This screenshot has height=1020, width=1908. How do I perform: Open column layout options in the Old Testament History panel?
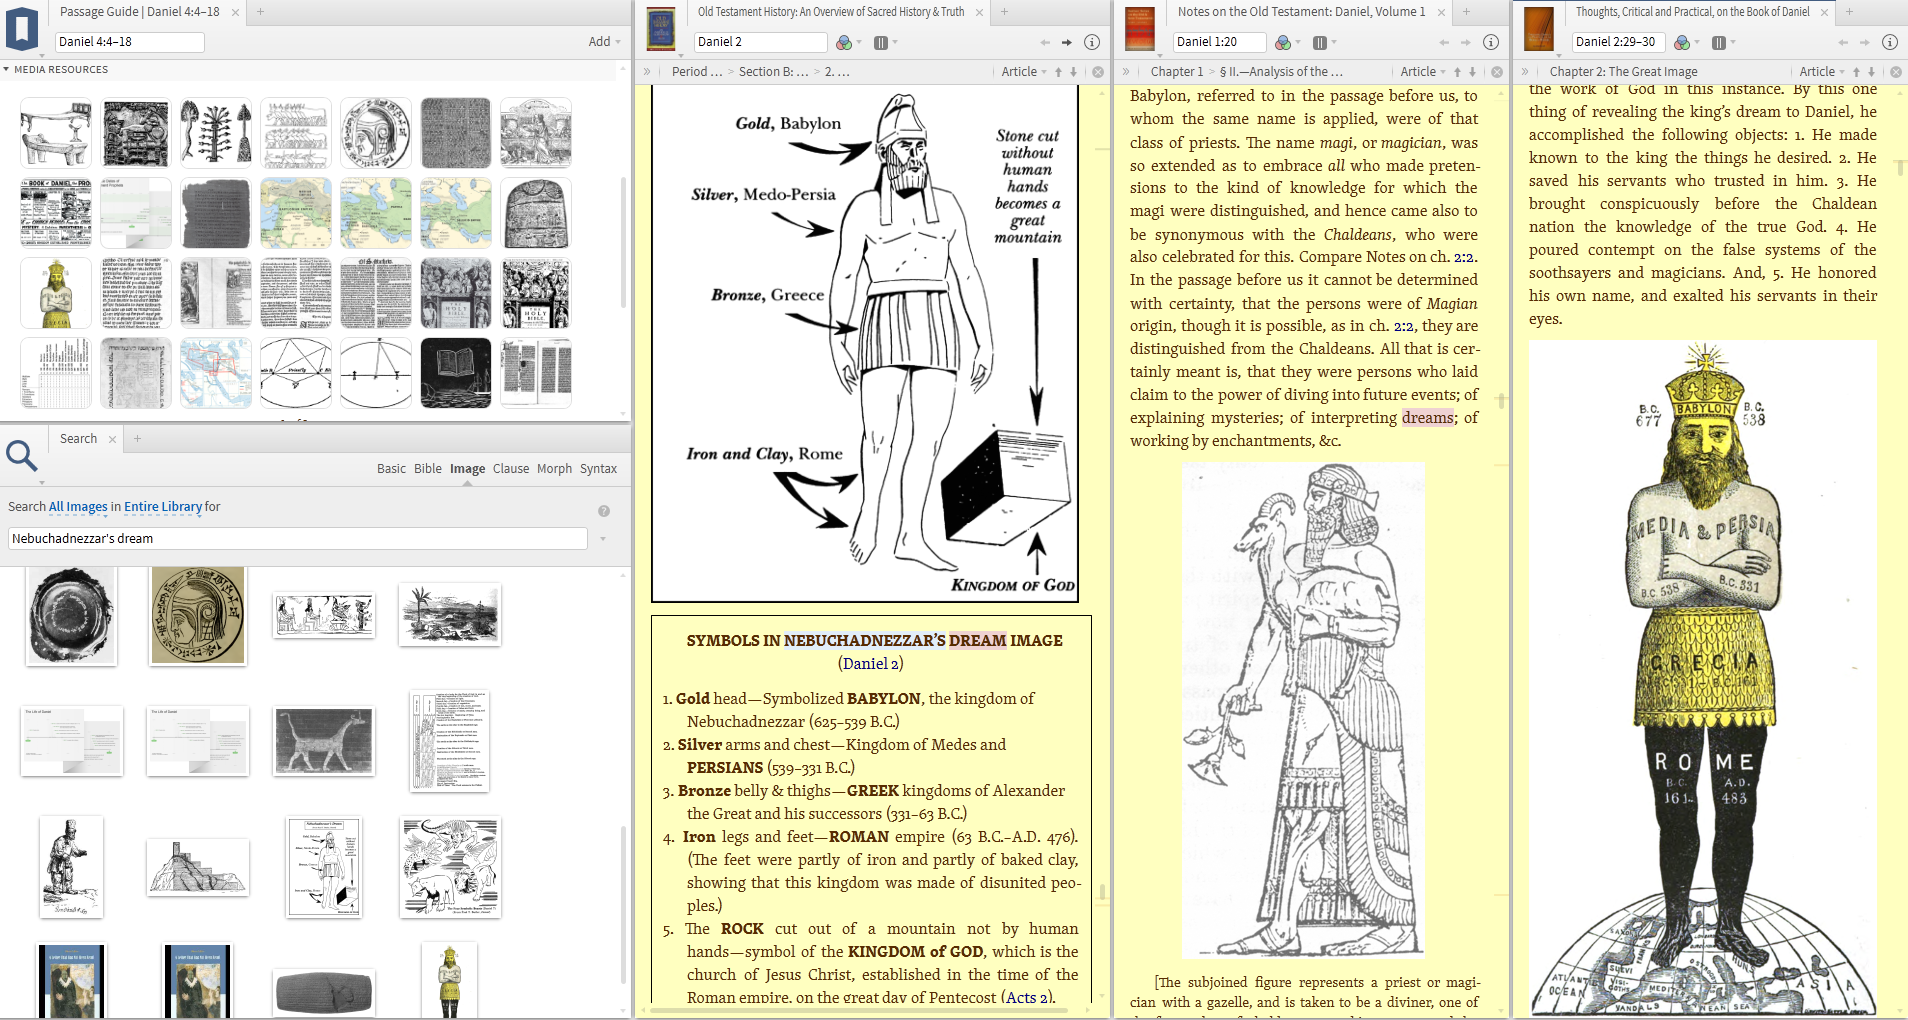[x=885, y=42]
